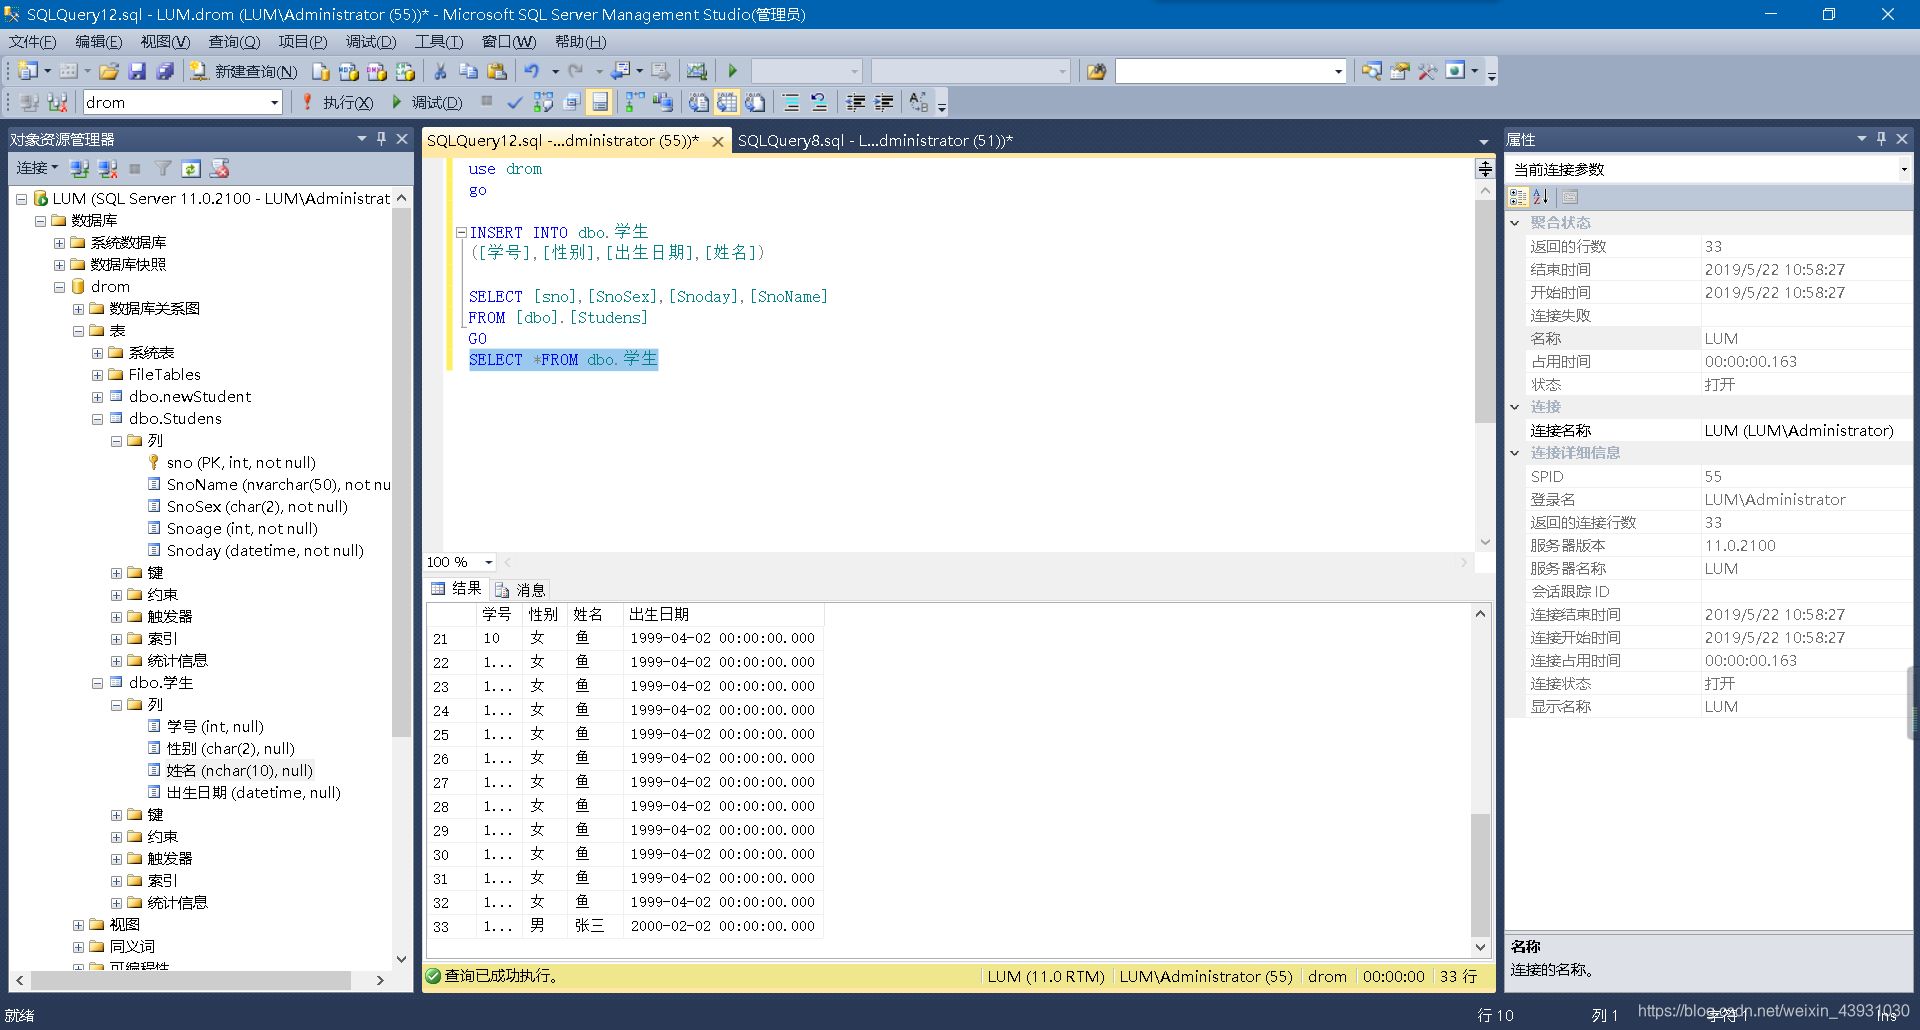This screenshot has height=1030, width=1920.
Task: Expand the 系统数据库 folder node
Action: 60,243
